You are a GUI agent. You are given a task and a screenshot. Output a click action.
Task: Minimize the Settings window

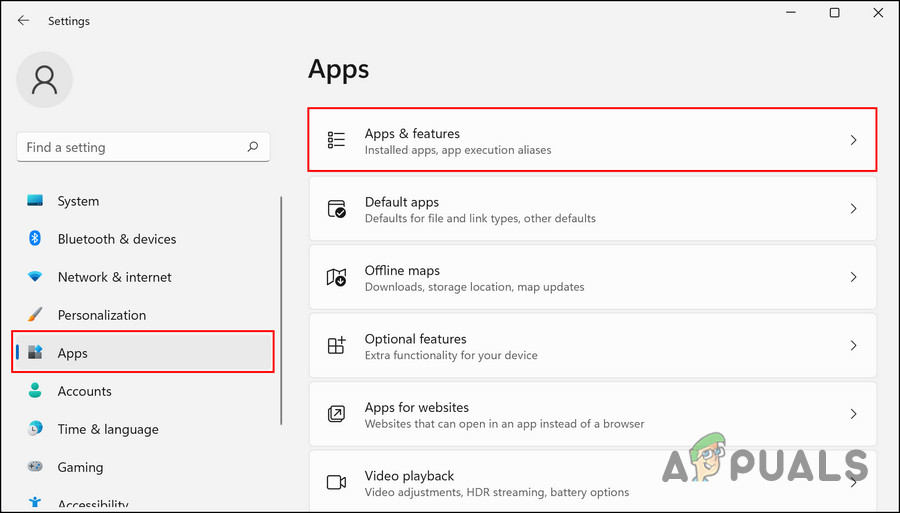click(791, 13)
